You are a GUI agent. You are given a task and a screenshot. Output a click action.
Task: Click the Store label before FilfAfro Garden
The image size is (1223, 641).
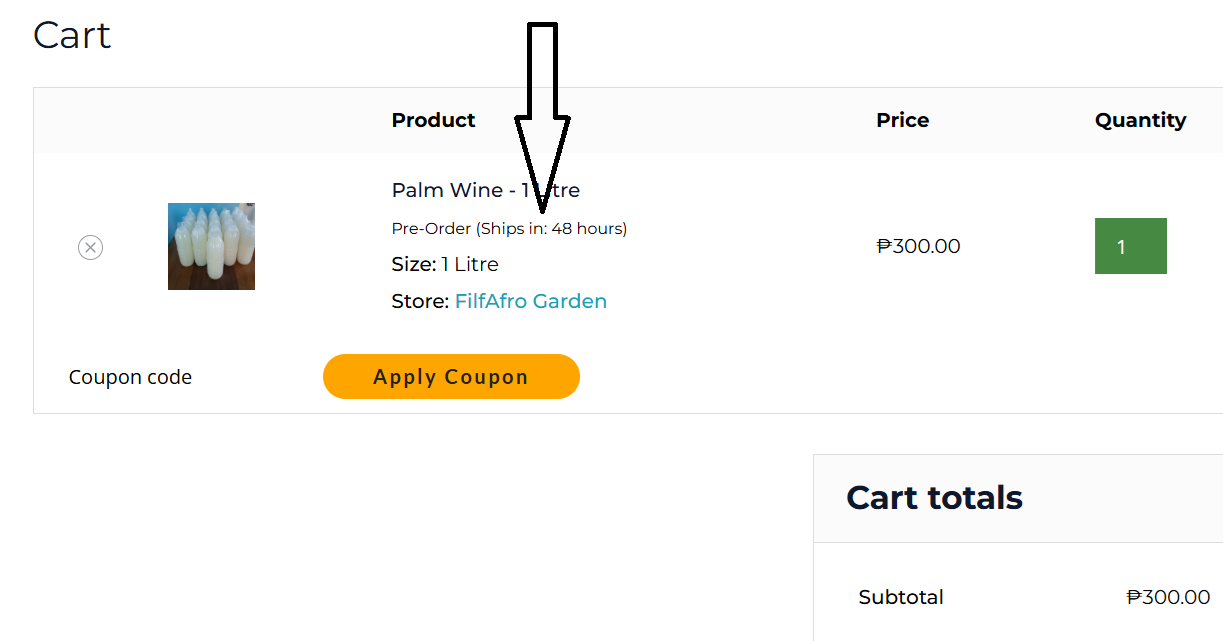[420, 301]
